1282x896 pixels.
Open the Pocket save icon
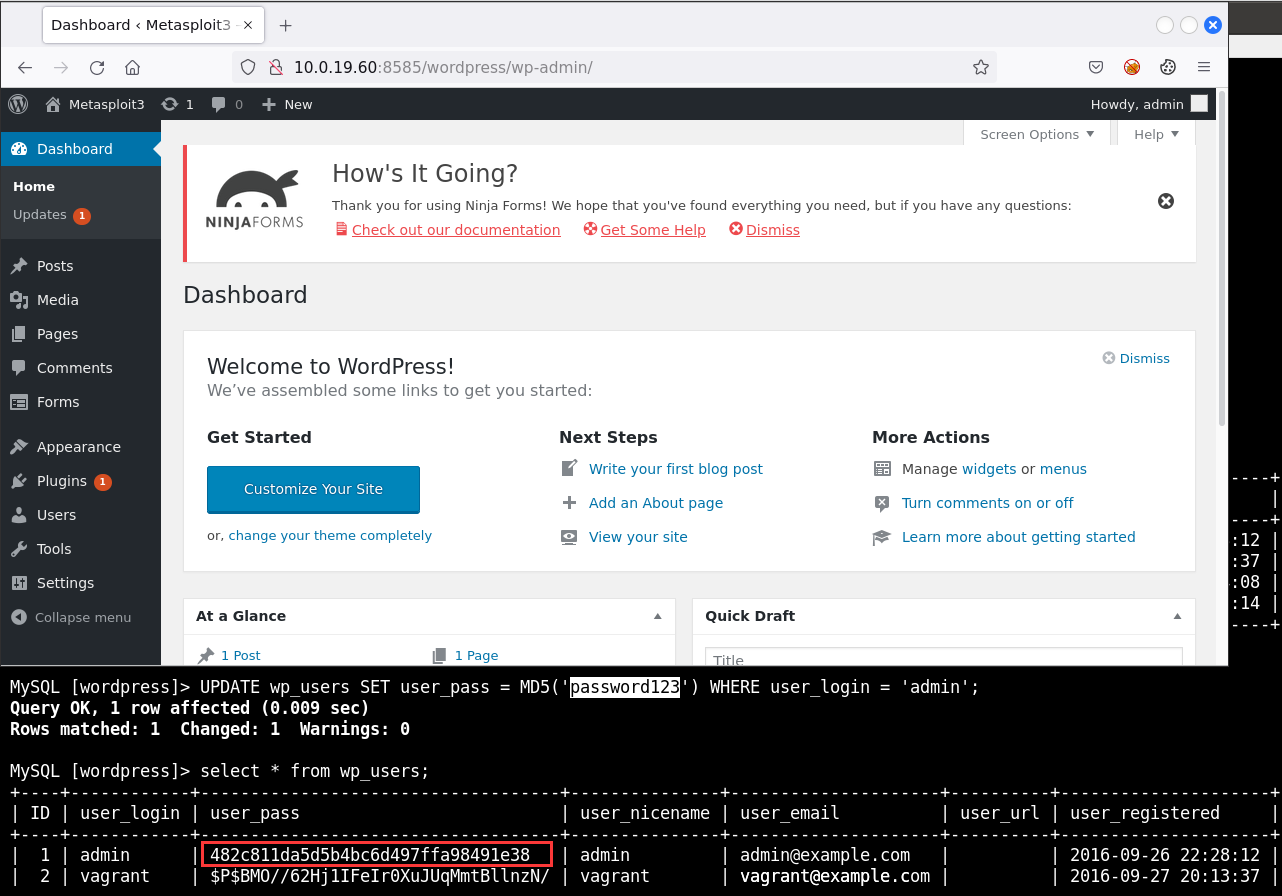tap(1096, 67)
